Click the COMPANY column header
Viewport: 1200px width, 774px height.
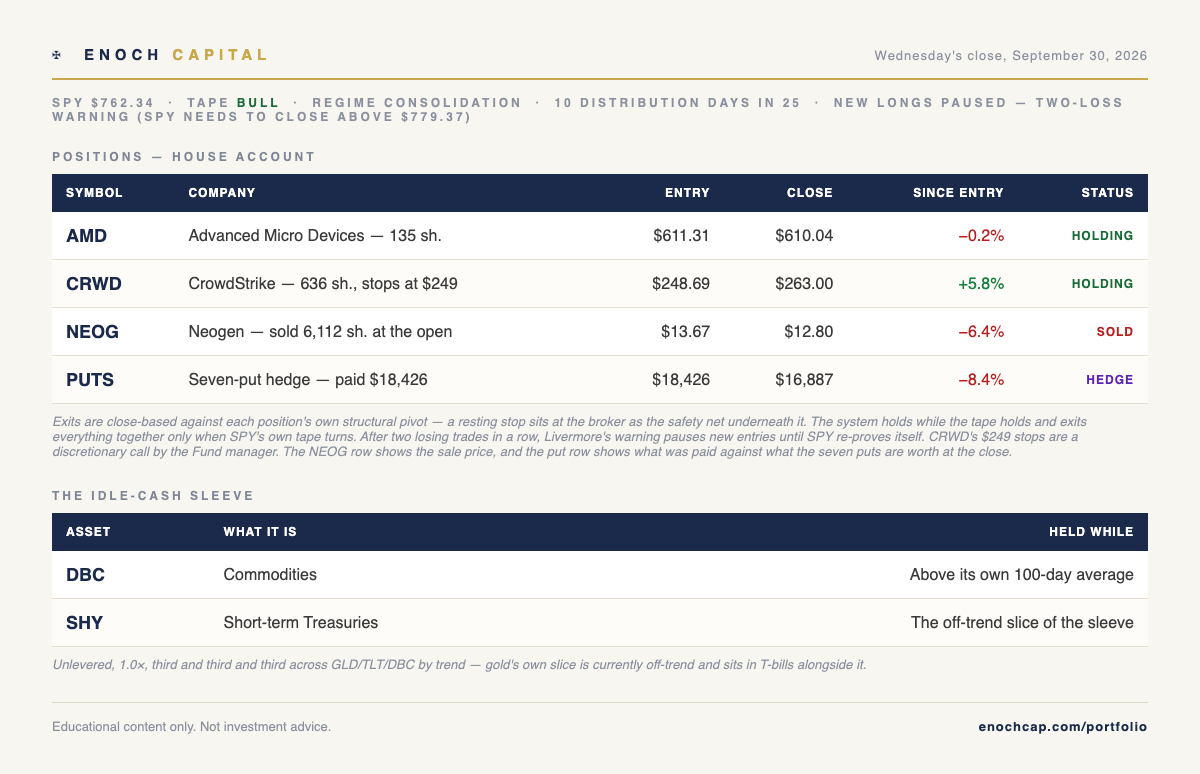click(222, 193)
